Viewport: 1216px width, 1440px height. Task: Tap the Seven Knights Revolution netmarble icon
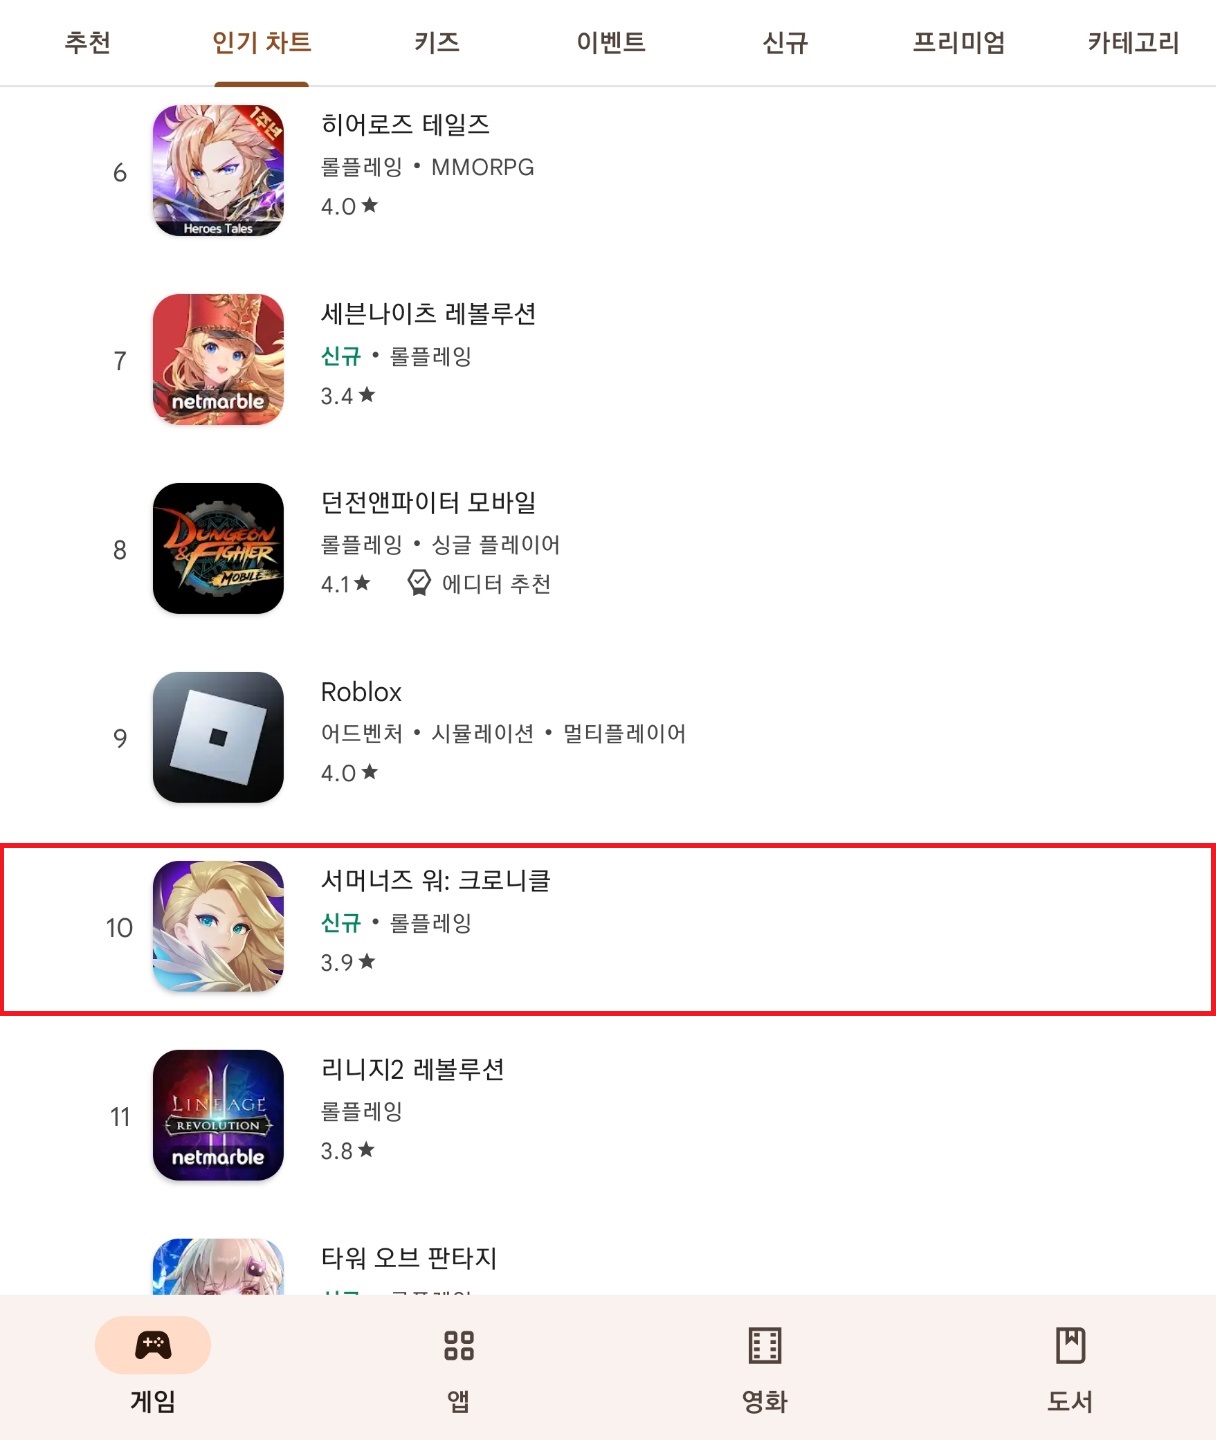pos(218,360)
